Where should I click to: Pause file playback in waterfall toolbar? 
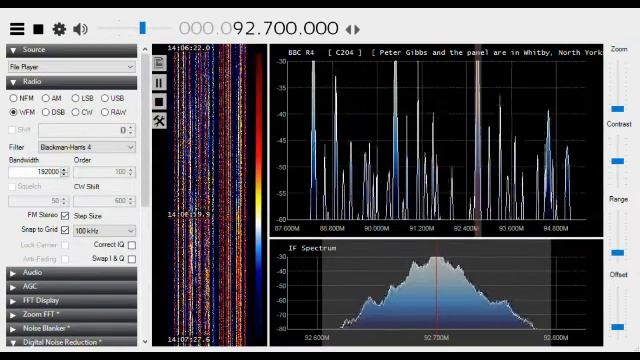point(159,83)
